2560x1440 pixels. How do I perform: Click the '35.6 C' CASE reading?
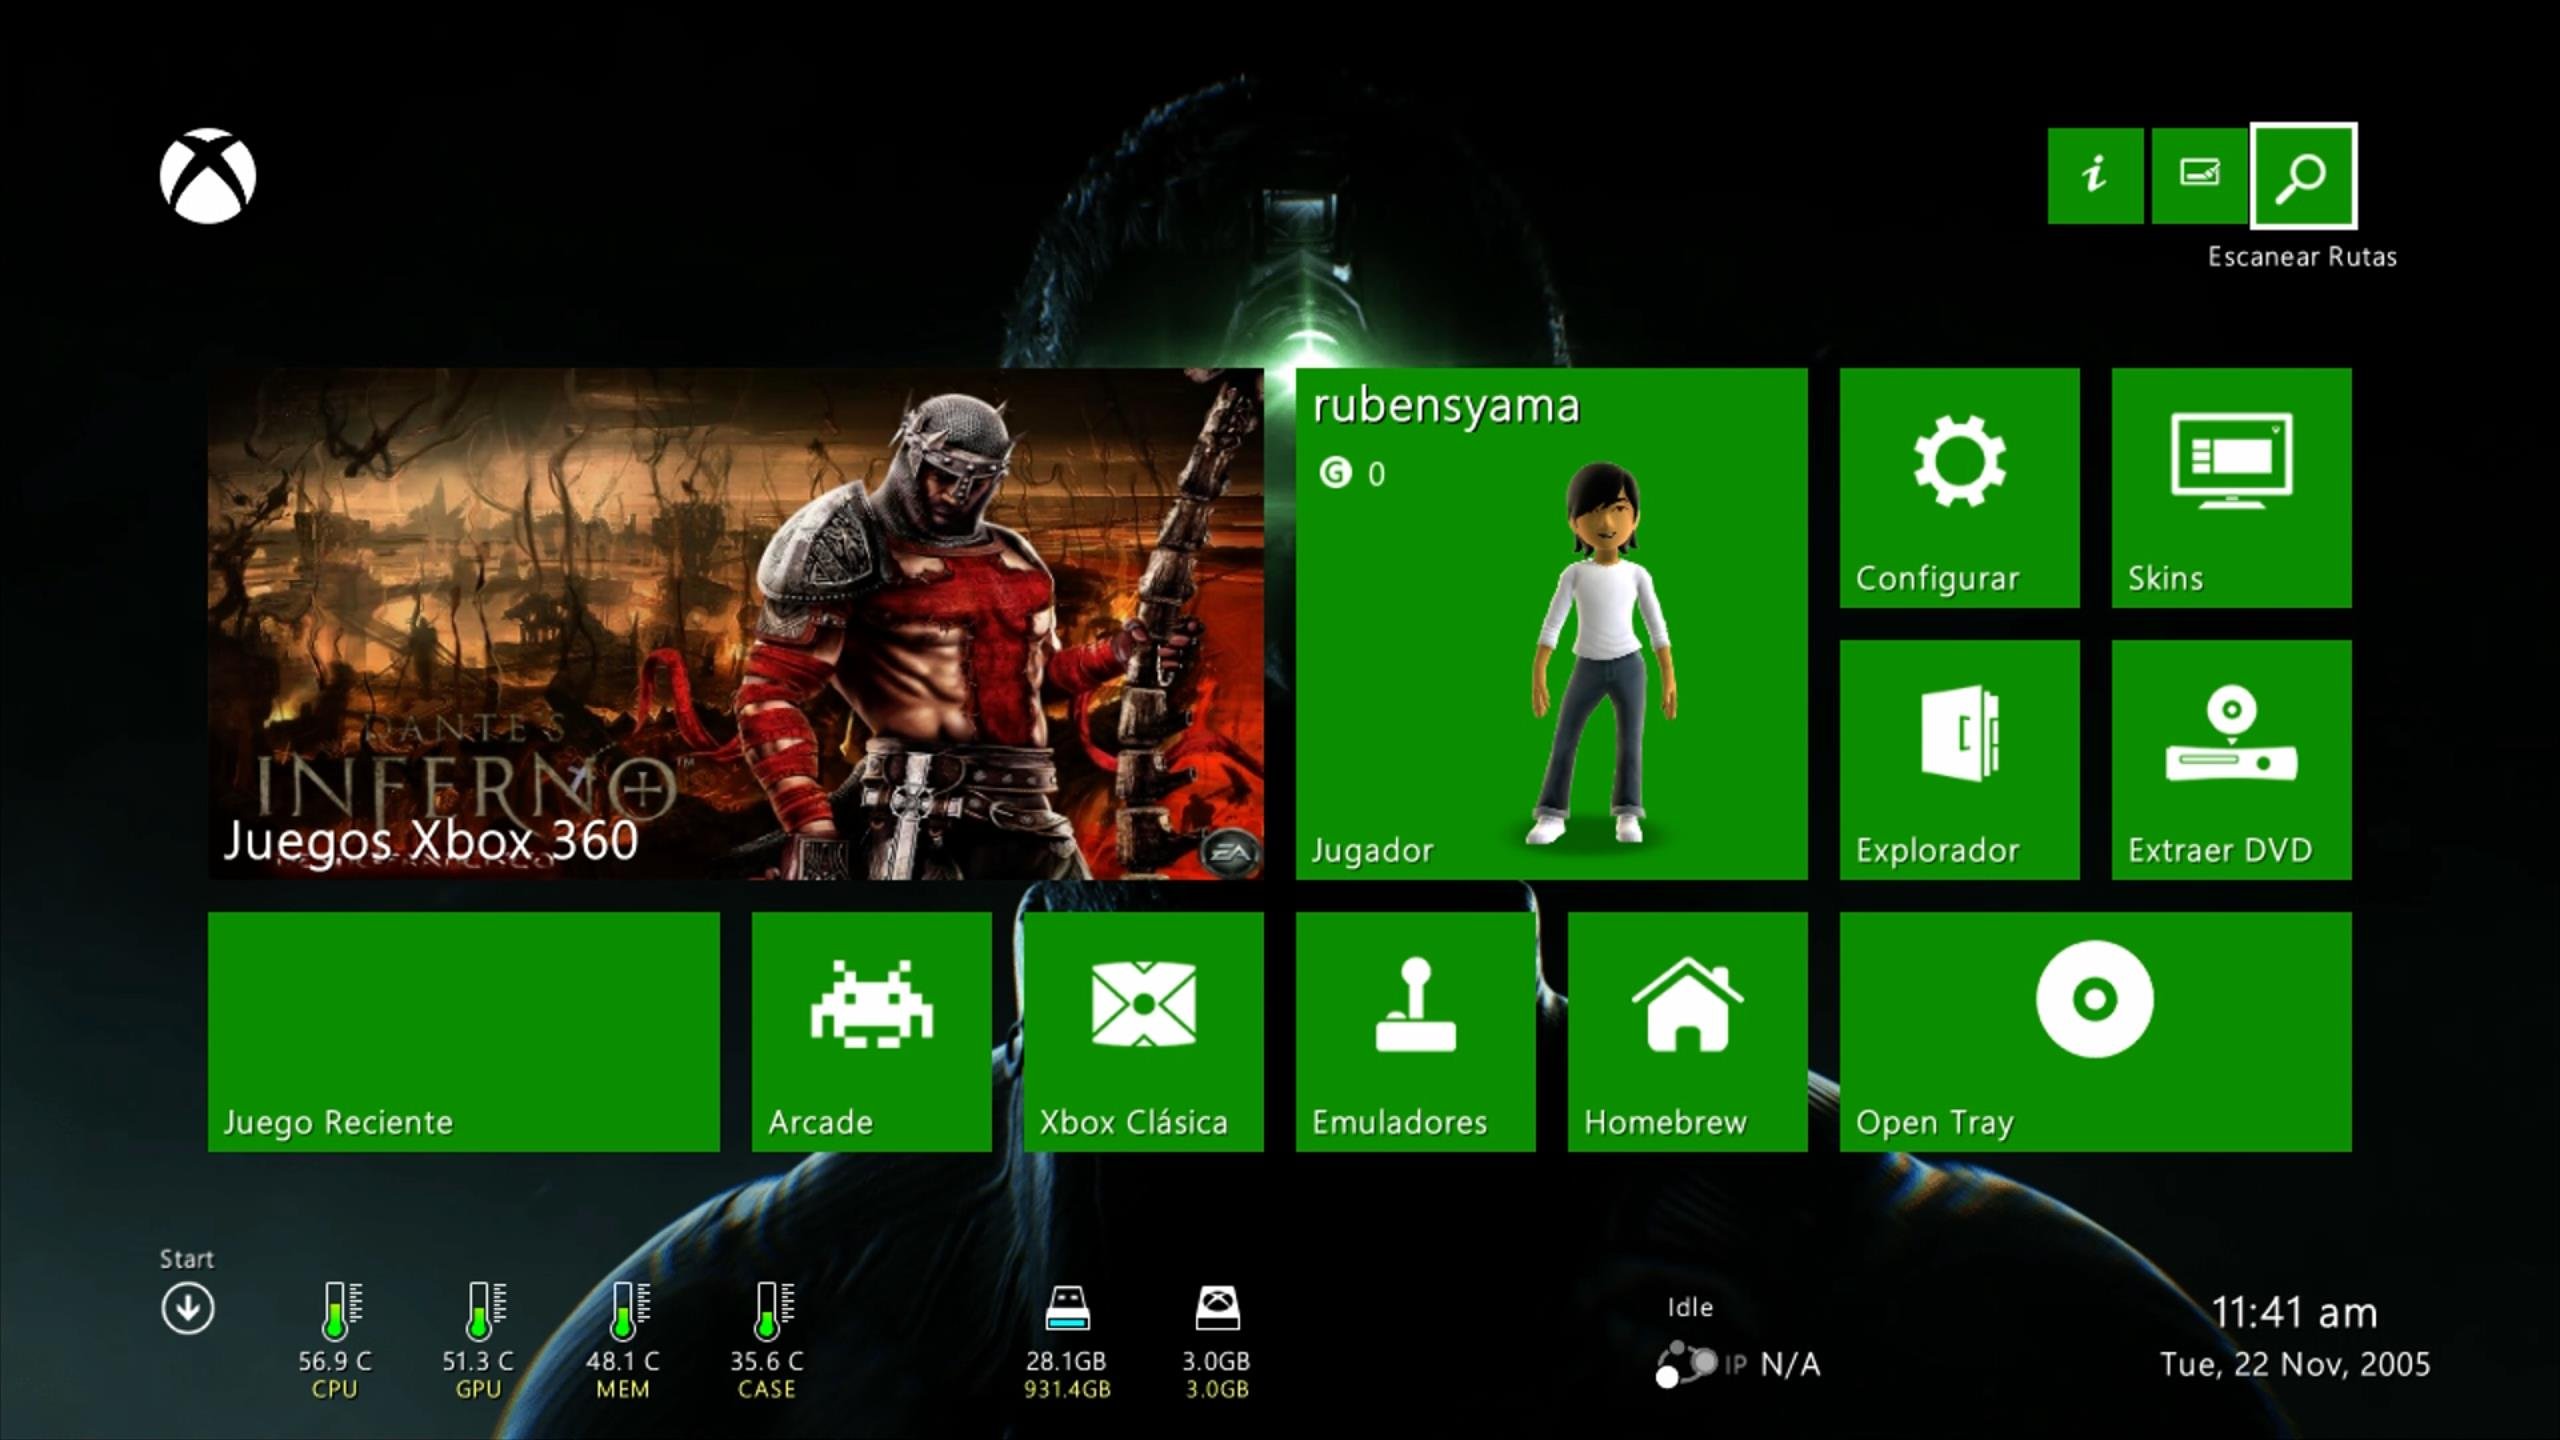[766, 1361]
